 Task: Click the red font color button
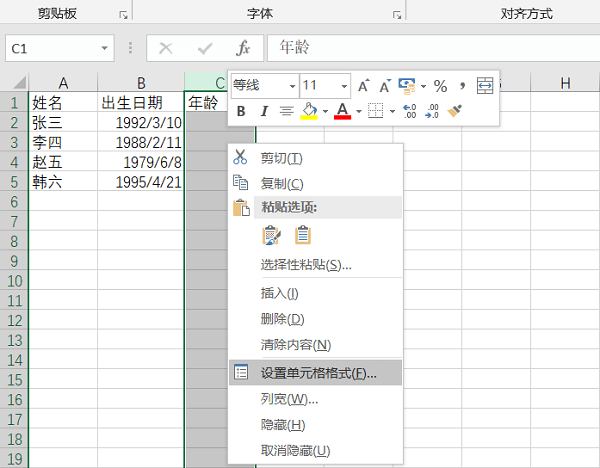tap(342, 111)
